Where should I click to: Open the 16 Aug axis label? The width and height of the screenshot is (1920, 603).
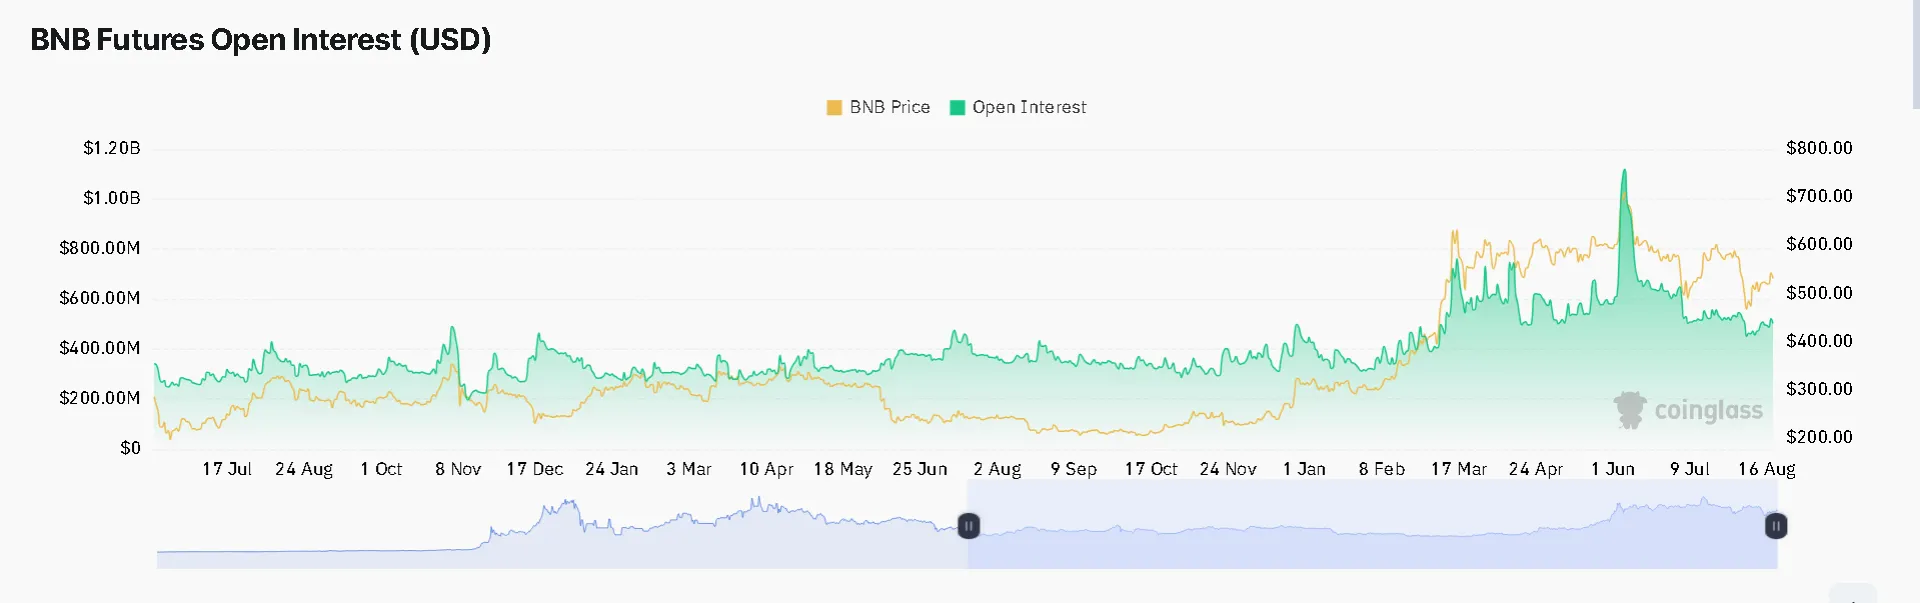(1766, 469)
